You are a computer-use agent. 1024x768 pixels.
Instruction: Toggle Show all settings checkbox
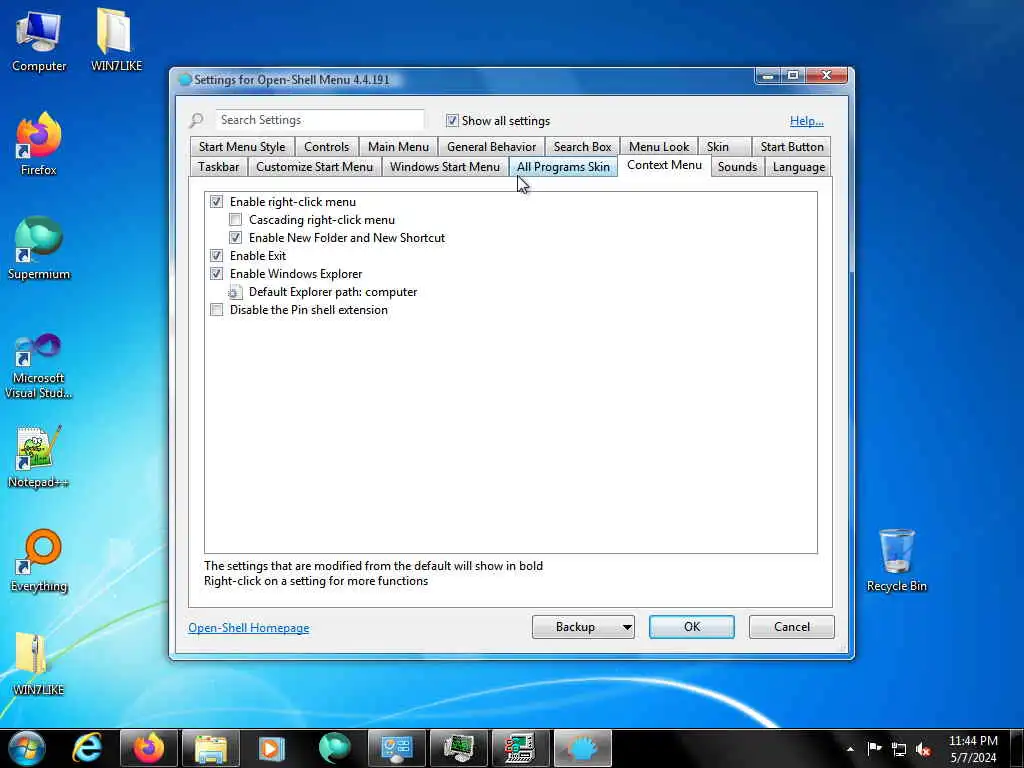[x=452, y=120]
